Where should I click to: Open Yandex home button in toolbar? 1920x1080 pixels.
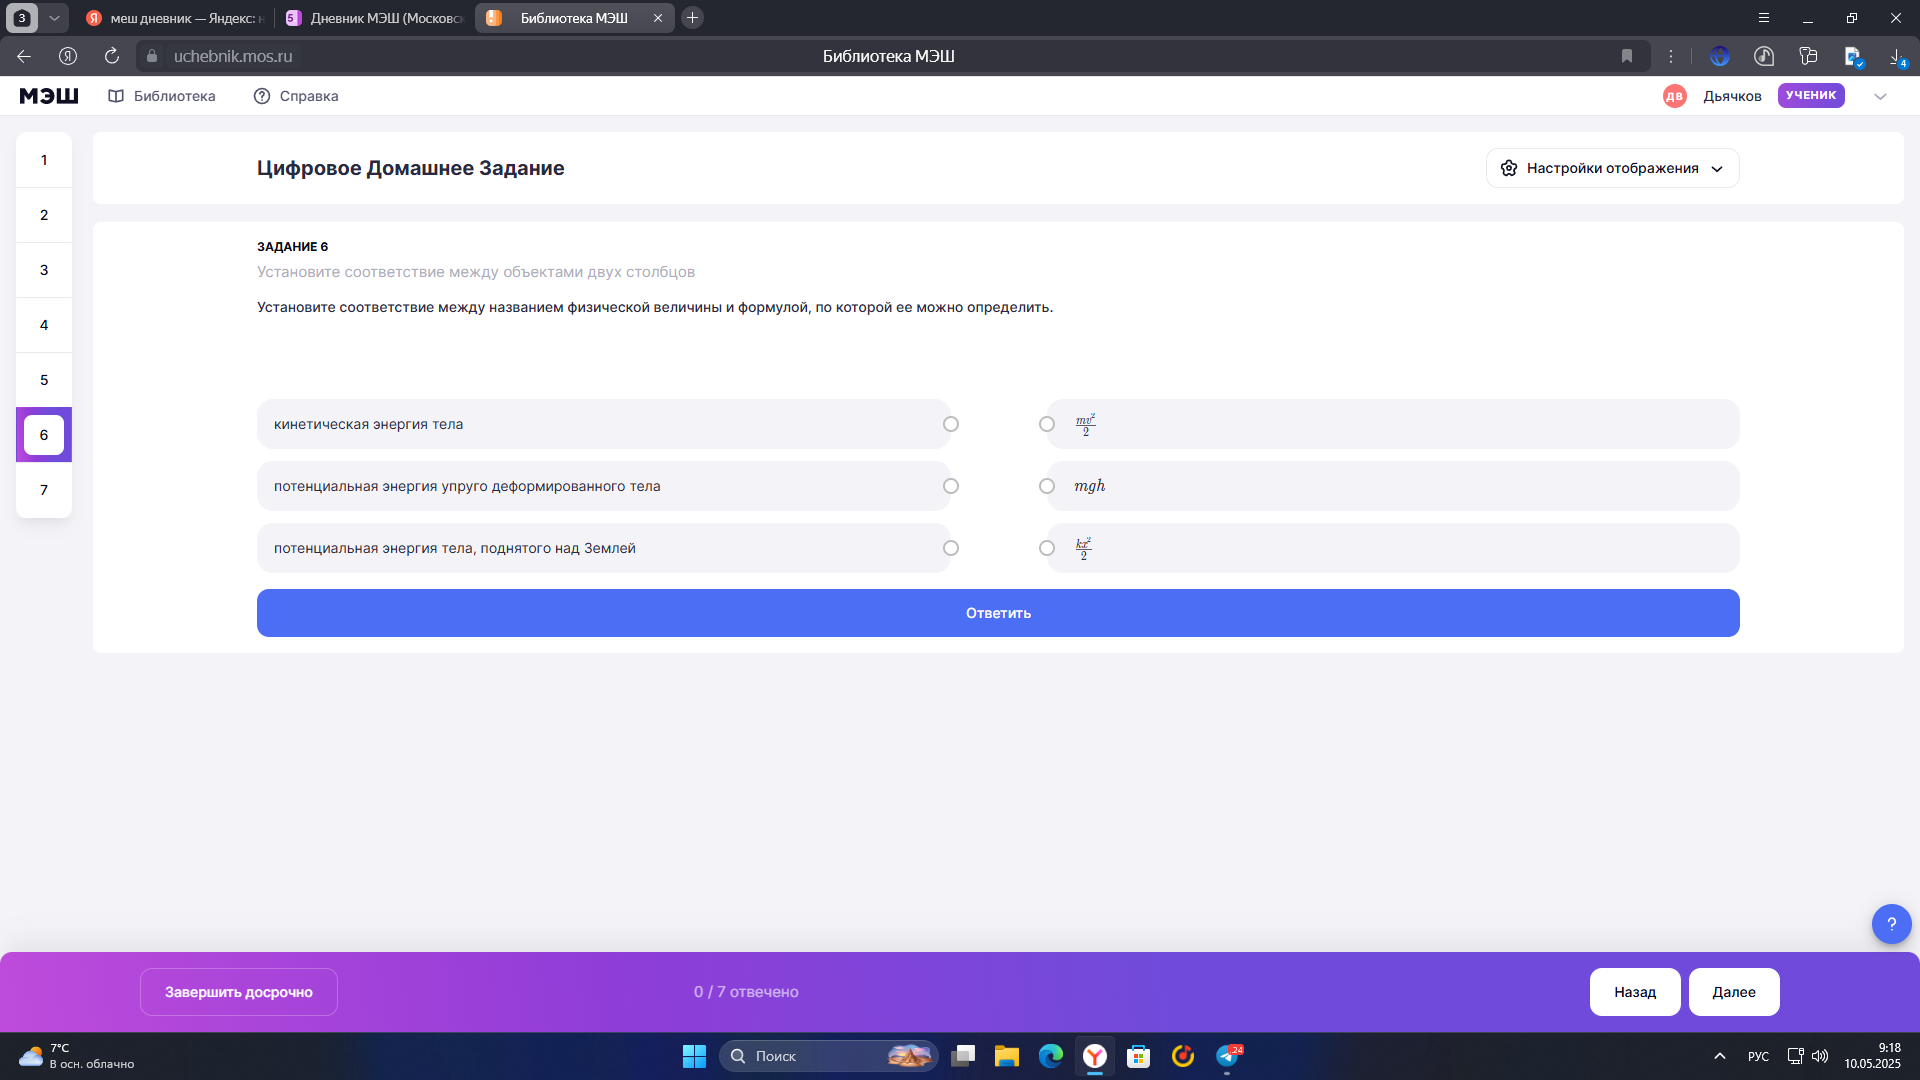pyautogui.click(x=68, y=56)
